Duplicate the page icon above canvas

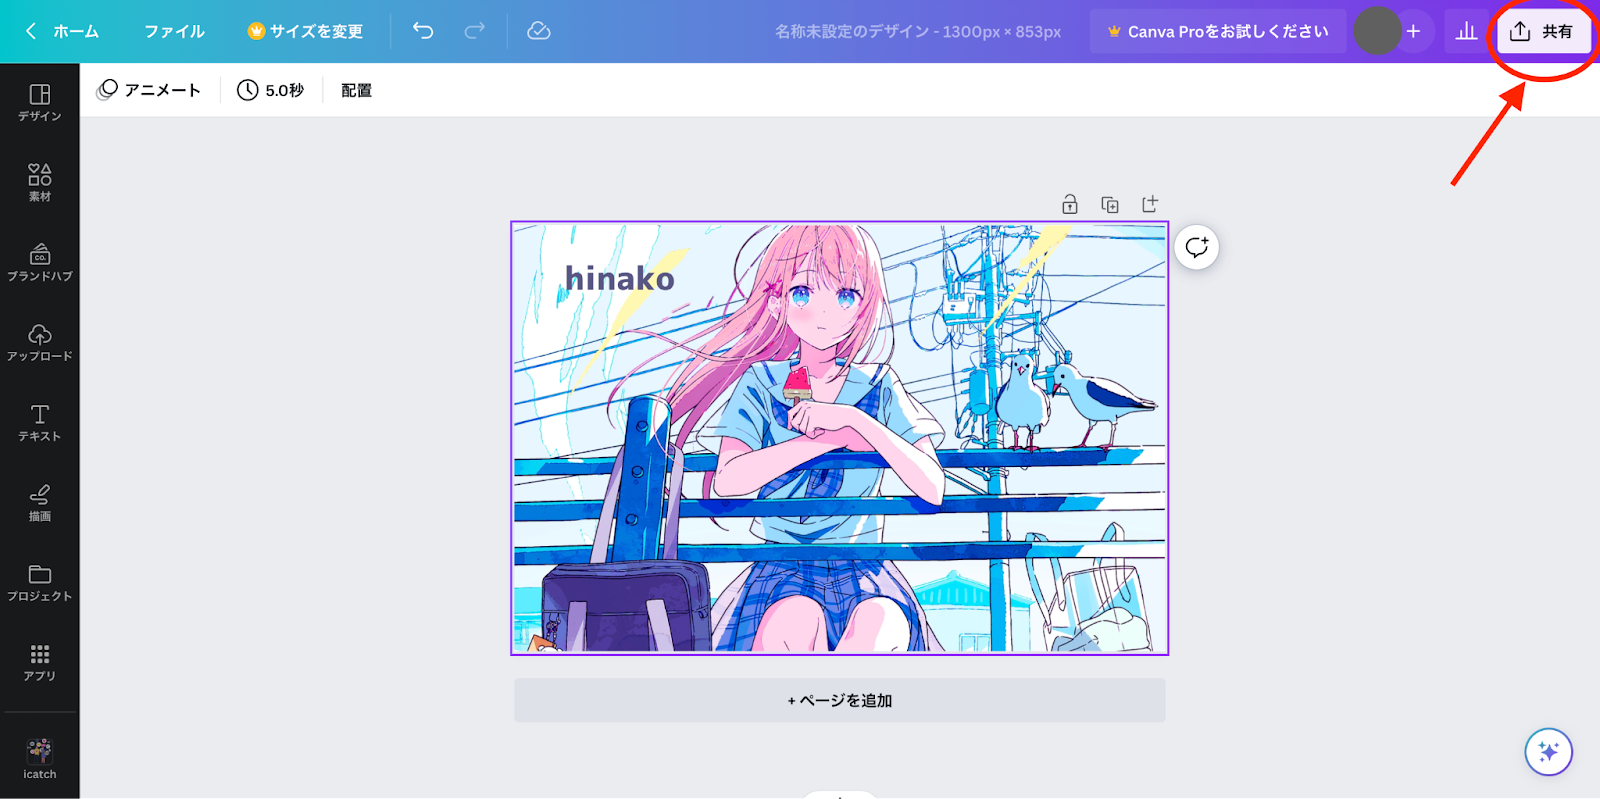coord(1110,204)
